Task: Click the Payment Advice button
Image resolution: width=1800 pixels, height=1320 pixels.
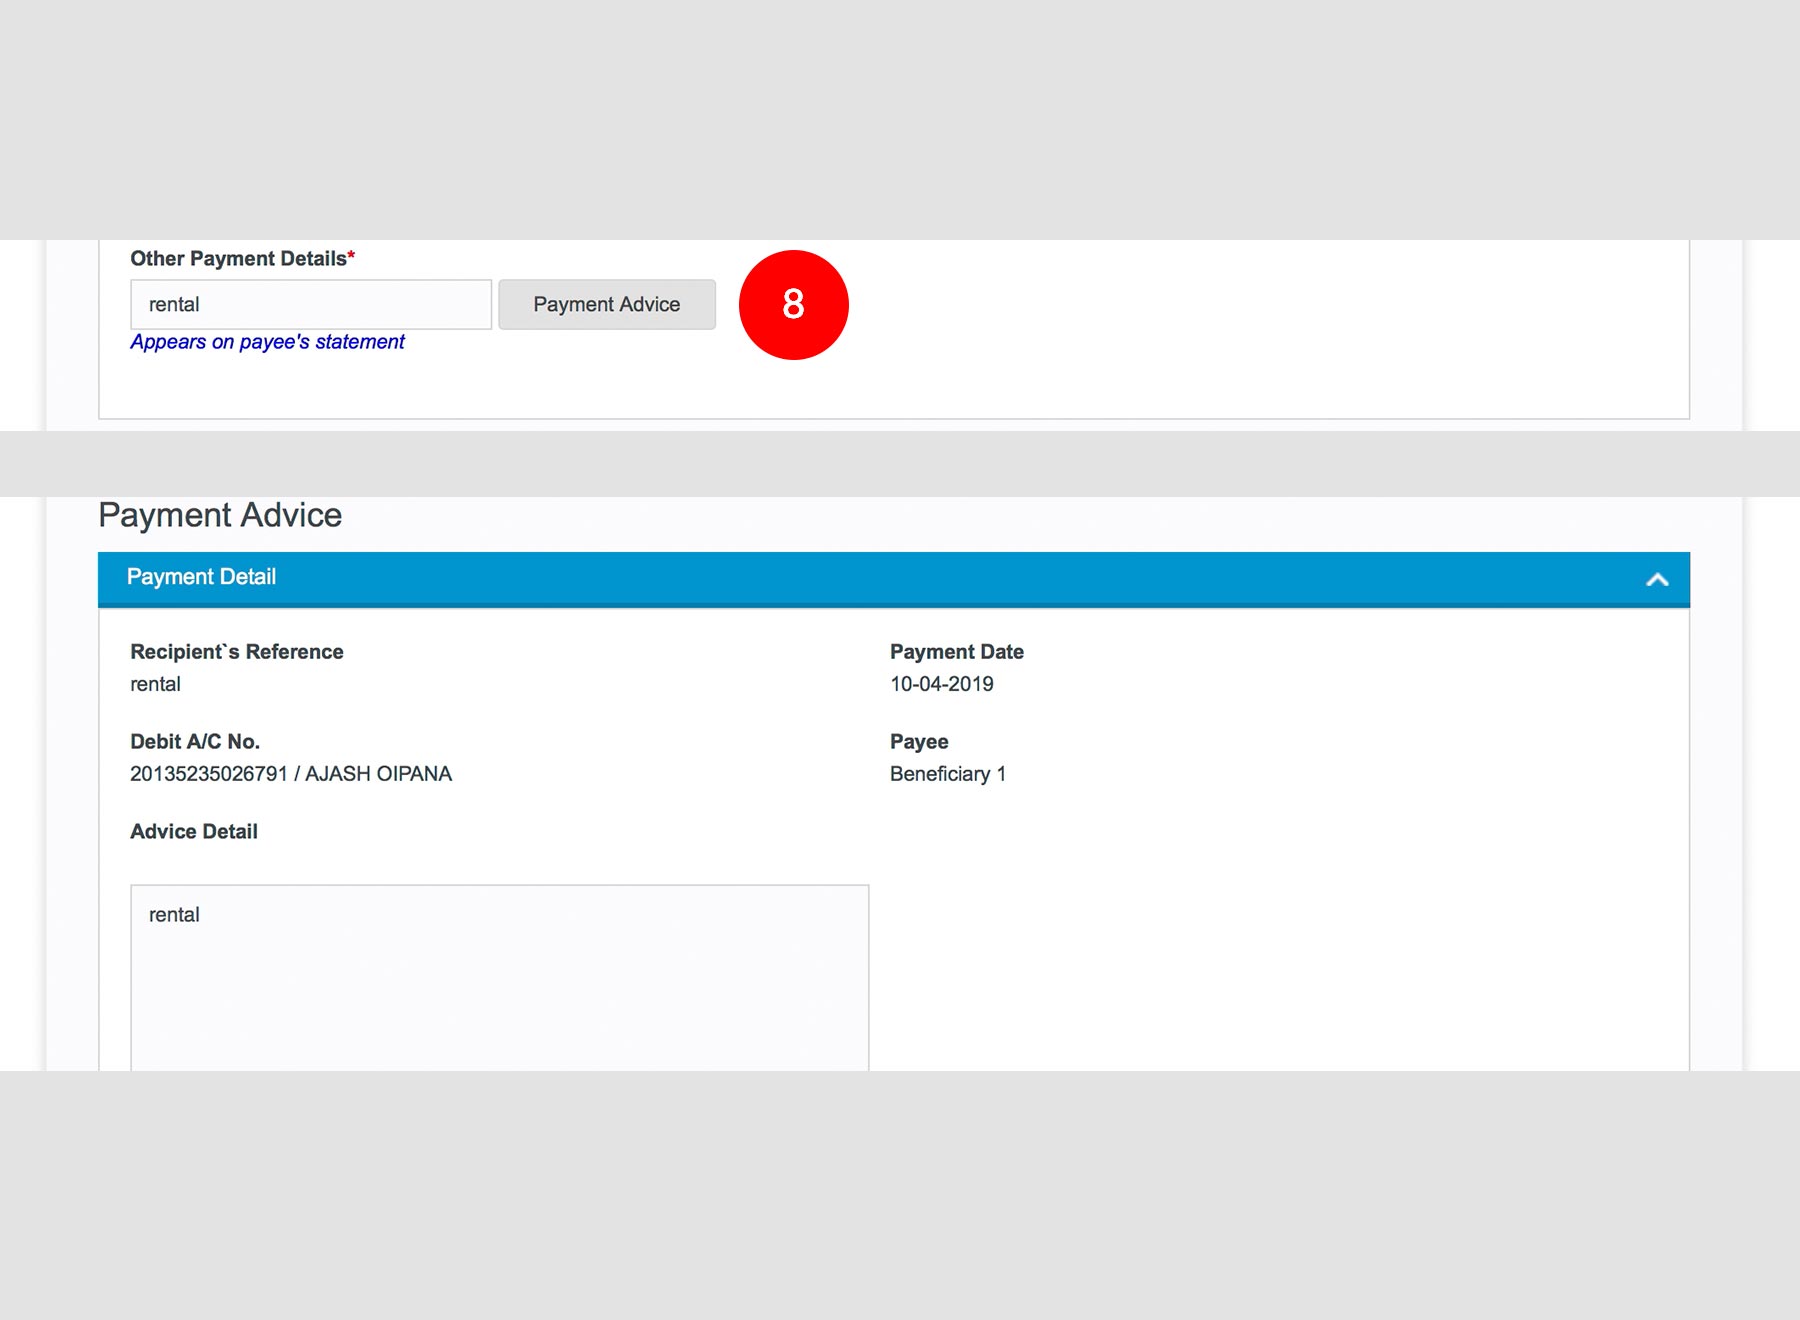Action: click(x=607, y=304)
